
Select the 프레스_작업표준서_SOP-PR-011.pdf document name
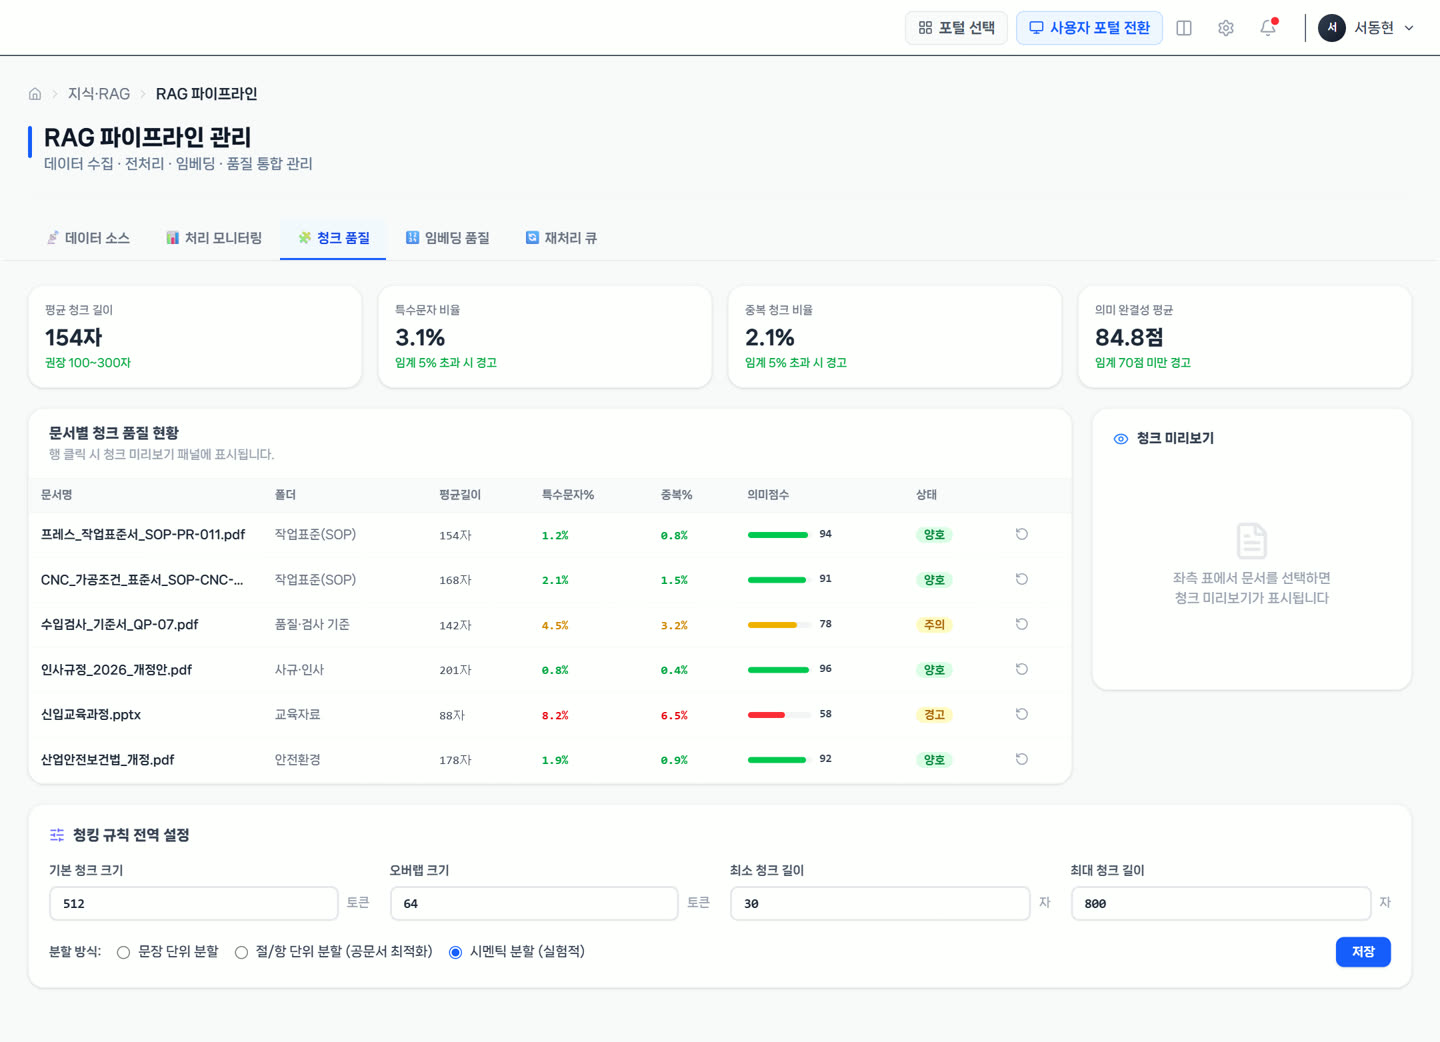point(143,535)
